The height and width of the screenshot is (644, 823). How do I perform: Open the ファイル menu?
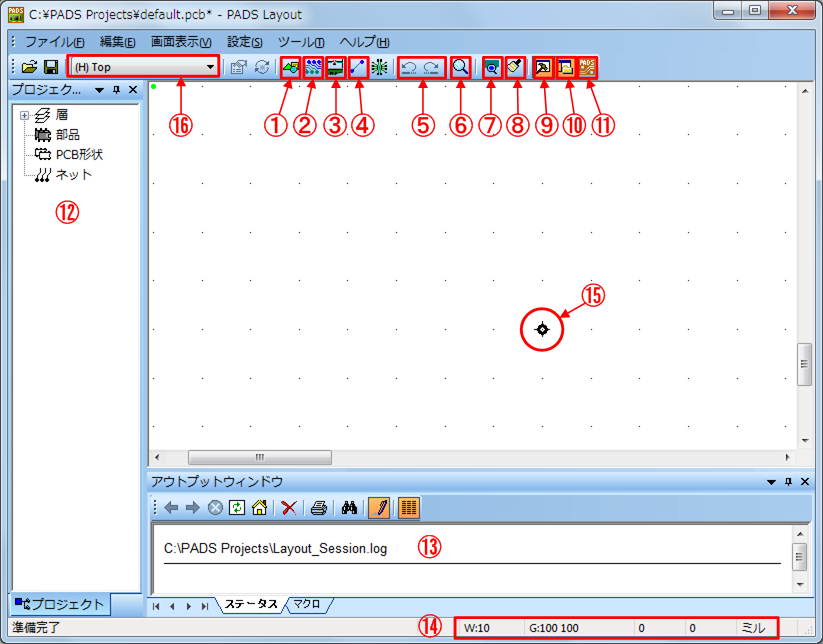(55, 42)
